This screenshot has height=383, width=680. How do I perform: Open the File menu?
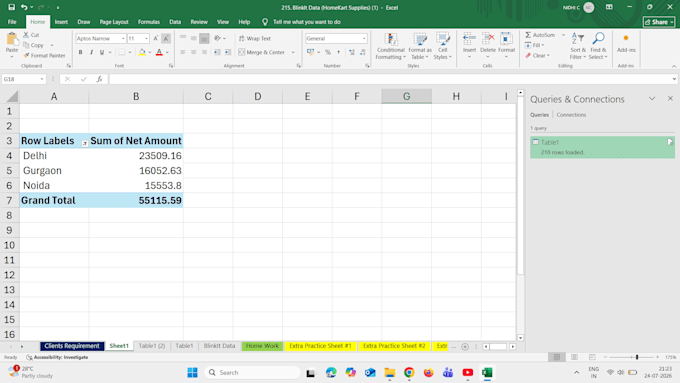[12, 22]
